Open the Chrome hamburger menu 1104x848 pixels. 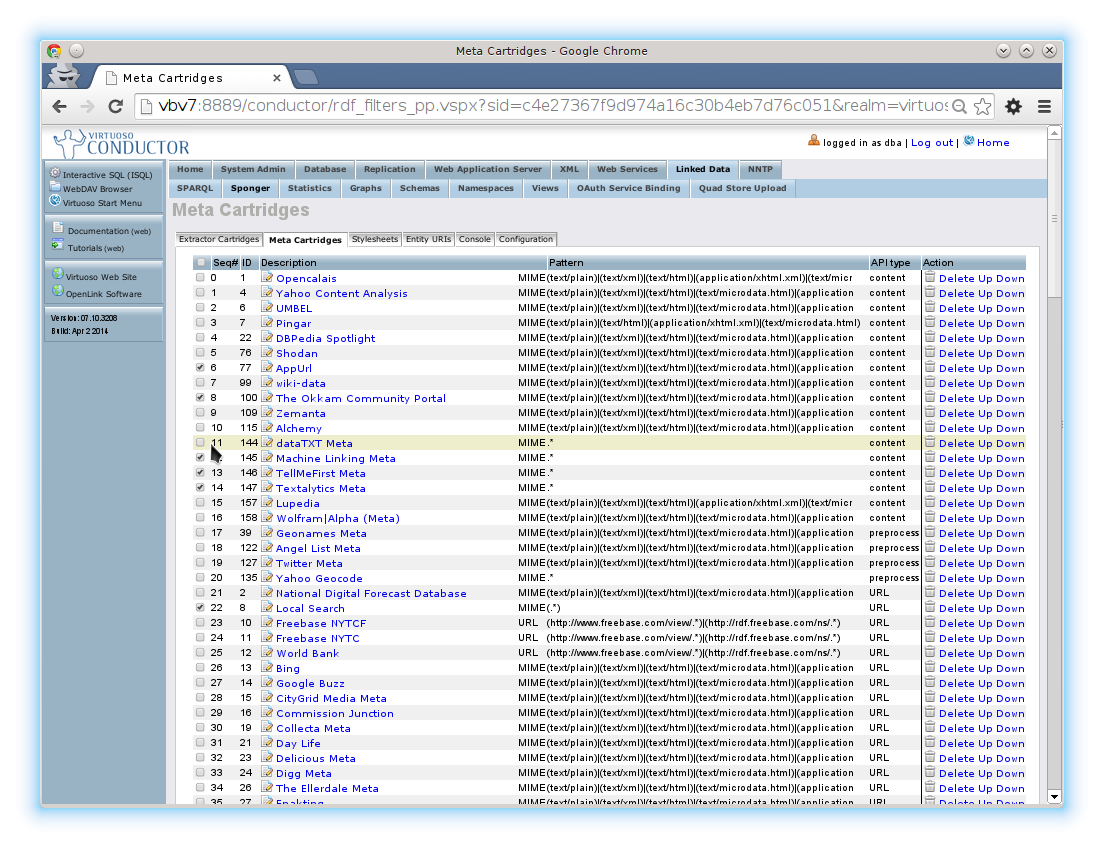pyautogui.click(x=1044, y=106)
